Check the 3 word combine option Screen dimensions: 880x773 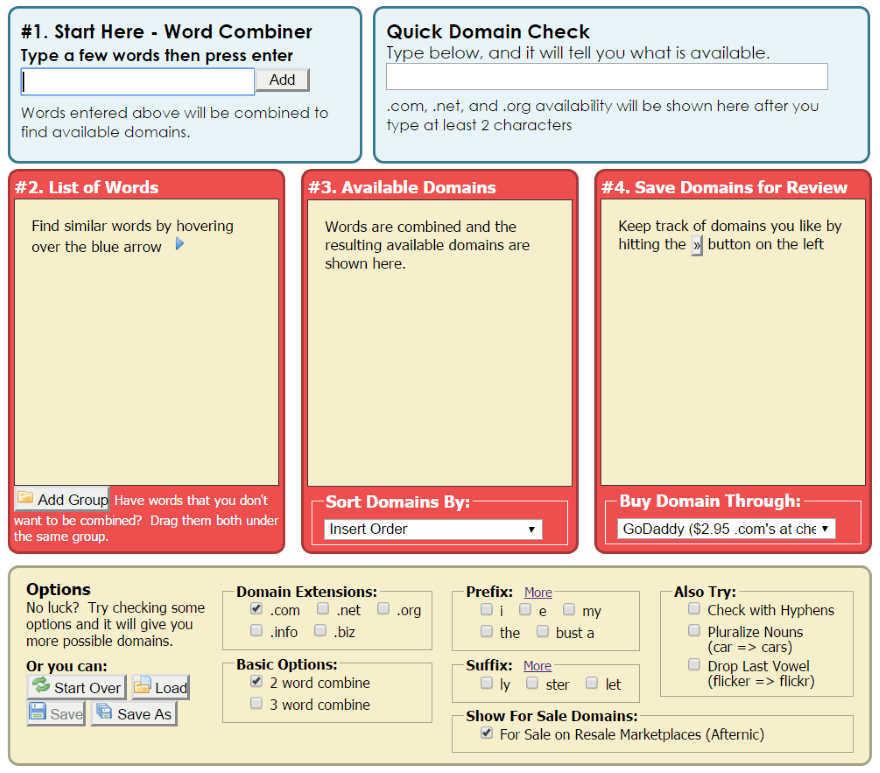coord(256,703)
